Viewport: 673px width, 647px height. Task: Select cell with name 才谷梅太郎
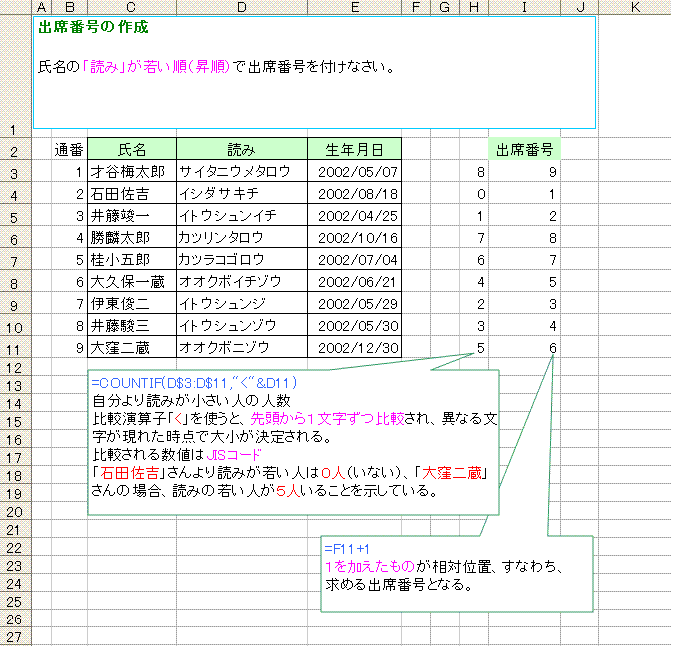click(x=132, y=171)
